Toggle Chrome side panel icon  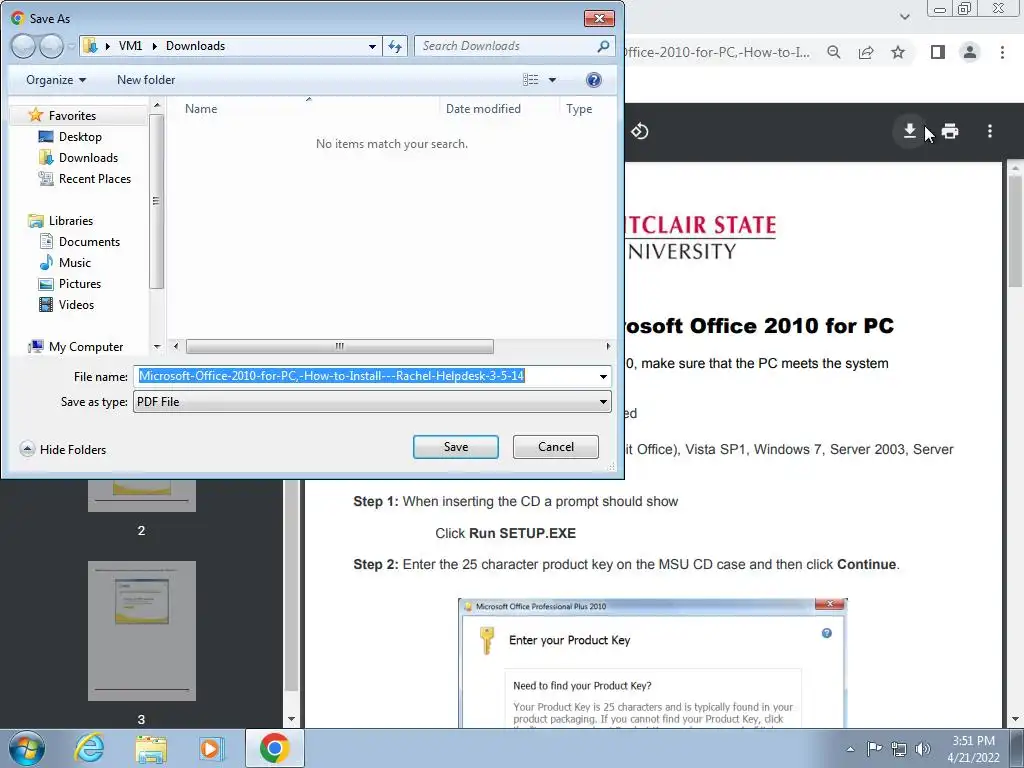click(x=938, y=52)
